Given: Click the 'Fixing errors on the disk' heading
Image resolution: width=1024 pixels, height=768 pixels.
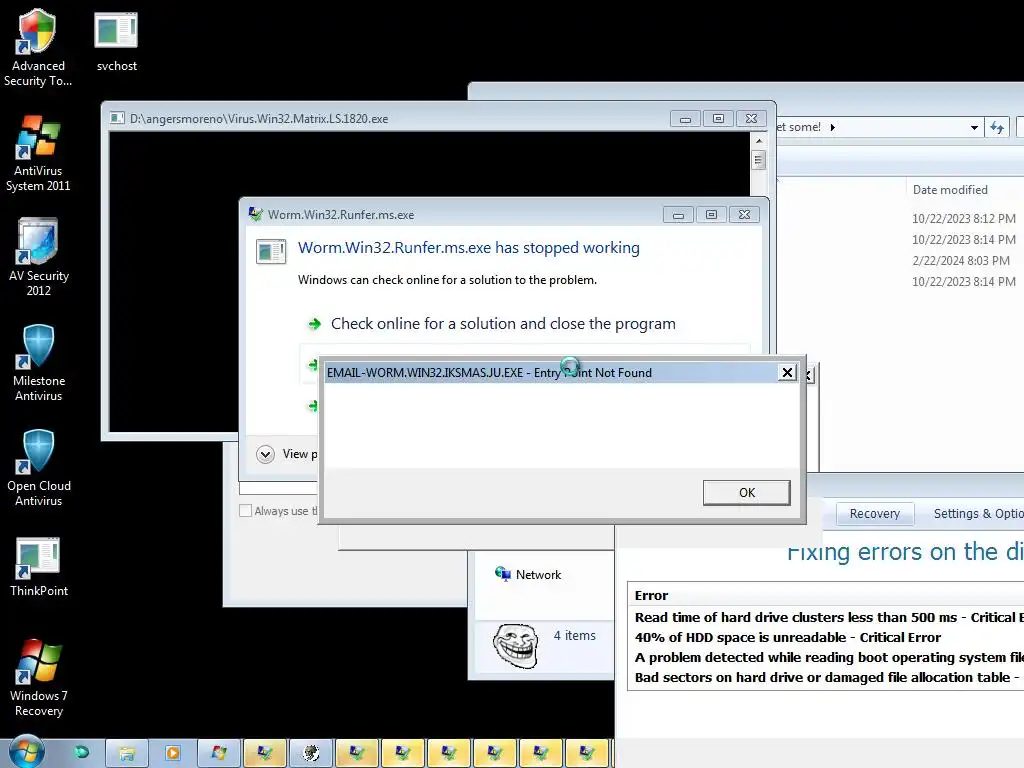Looking at the screenshot, I should (x=905, y=552).
